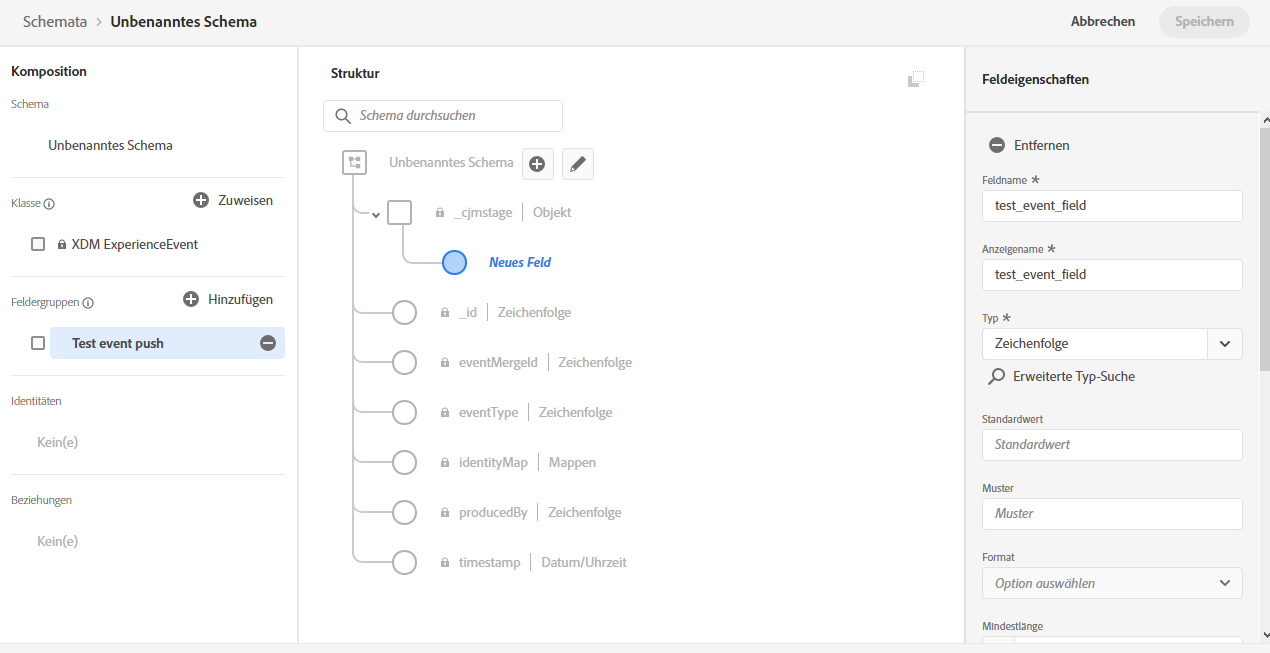This screenshot has height=653, width=1270.
Task: Click the minus icon on Test event push
Action: coord(268,343)
